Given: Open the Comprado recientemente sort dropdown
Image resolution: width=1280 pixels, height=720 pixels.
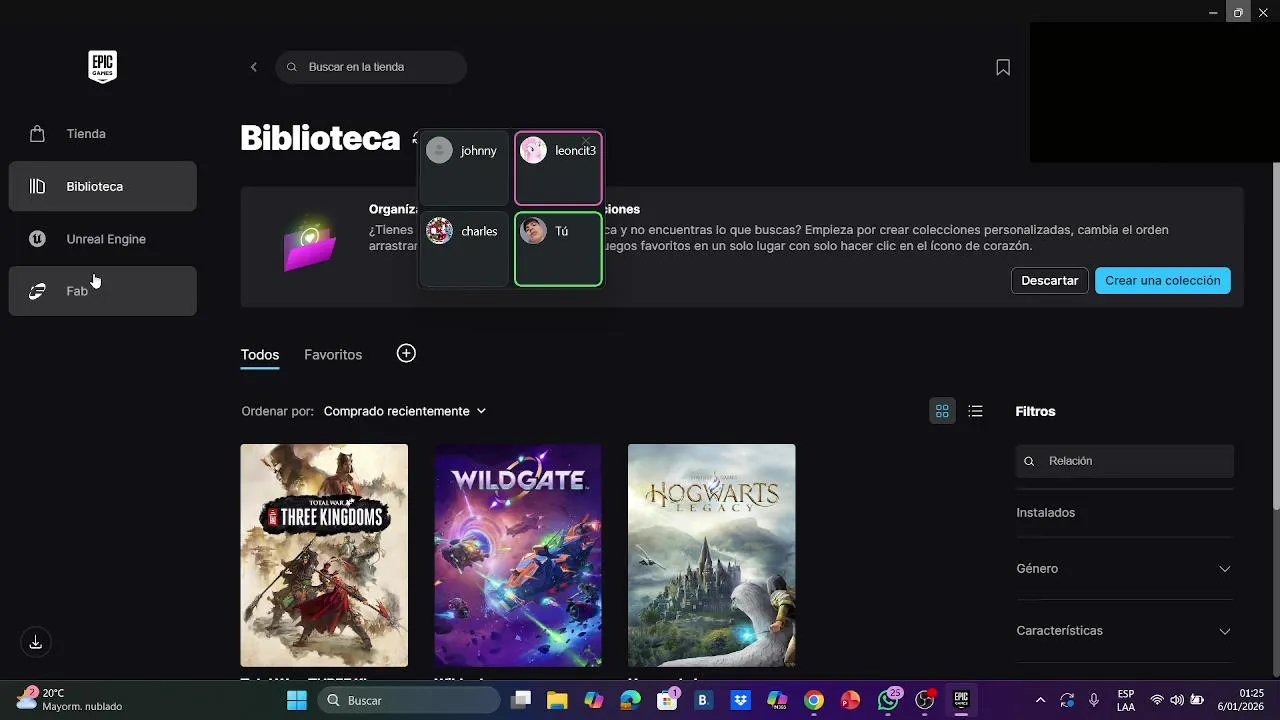Looking at the screenshot, I should [405, 411].
